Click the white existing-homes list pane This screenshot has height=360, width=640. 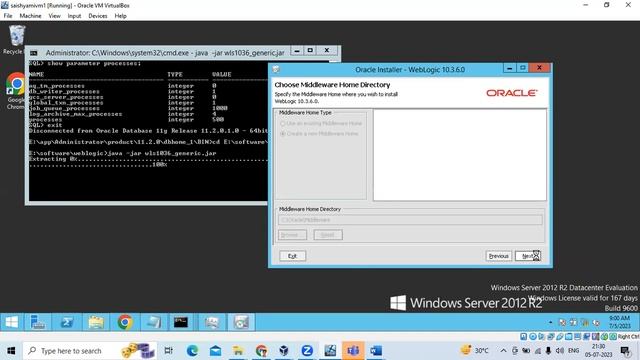pyautogui.click(x=460, y=155)
